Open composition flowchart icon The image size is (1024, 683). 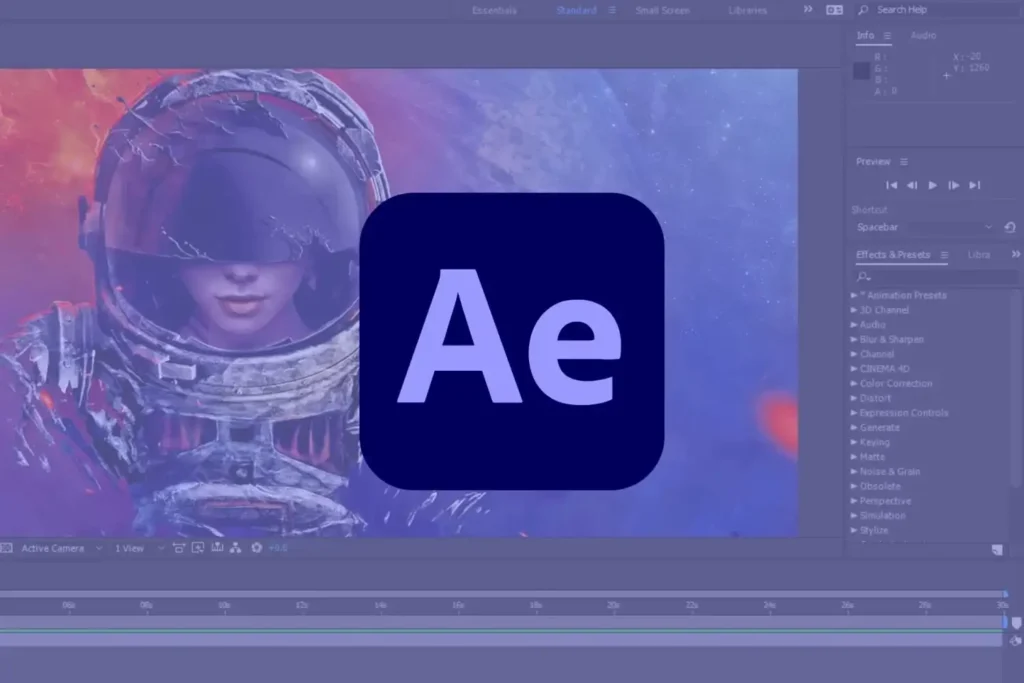click(236, 548)
